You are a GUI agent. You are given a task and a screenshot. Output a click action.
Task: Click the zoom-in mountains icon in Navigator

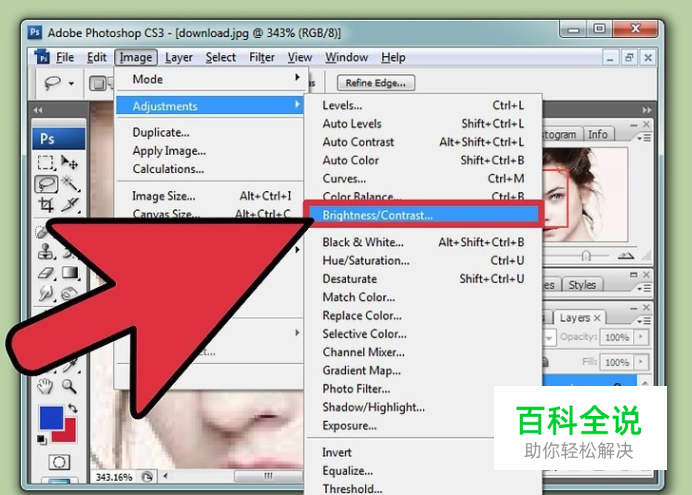625,256
